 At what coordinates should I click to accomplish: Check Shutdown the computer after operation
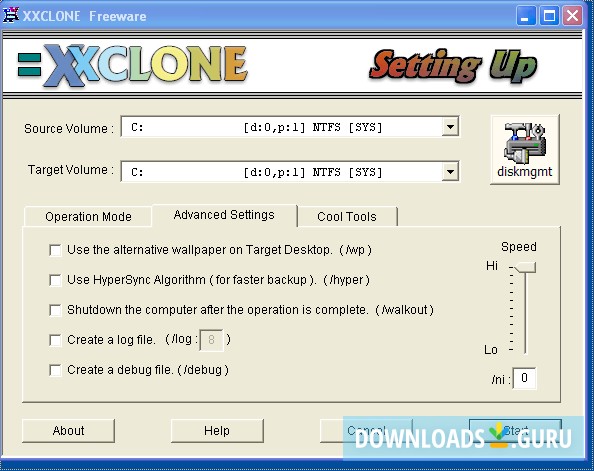tap(55, 310)
